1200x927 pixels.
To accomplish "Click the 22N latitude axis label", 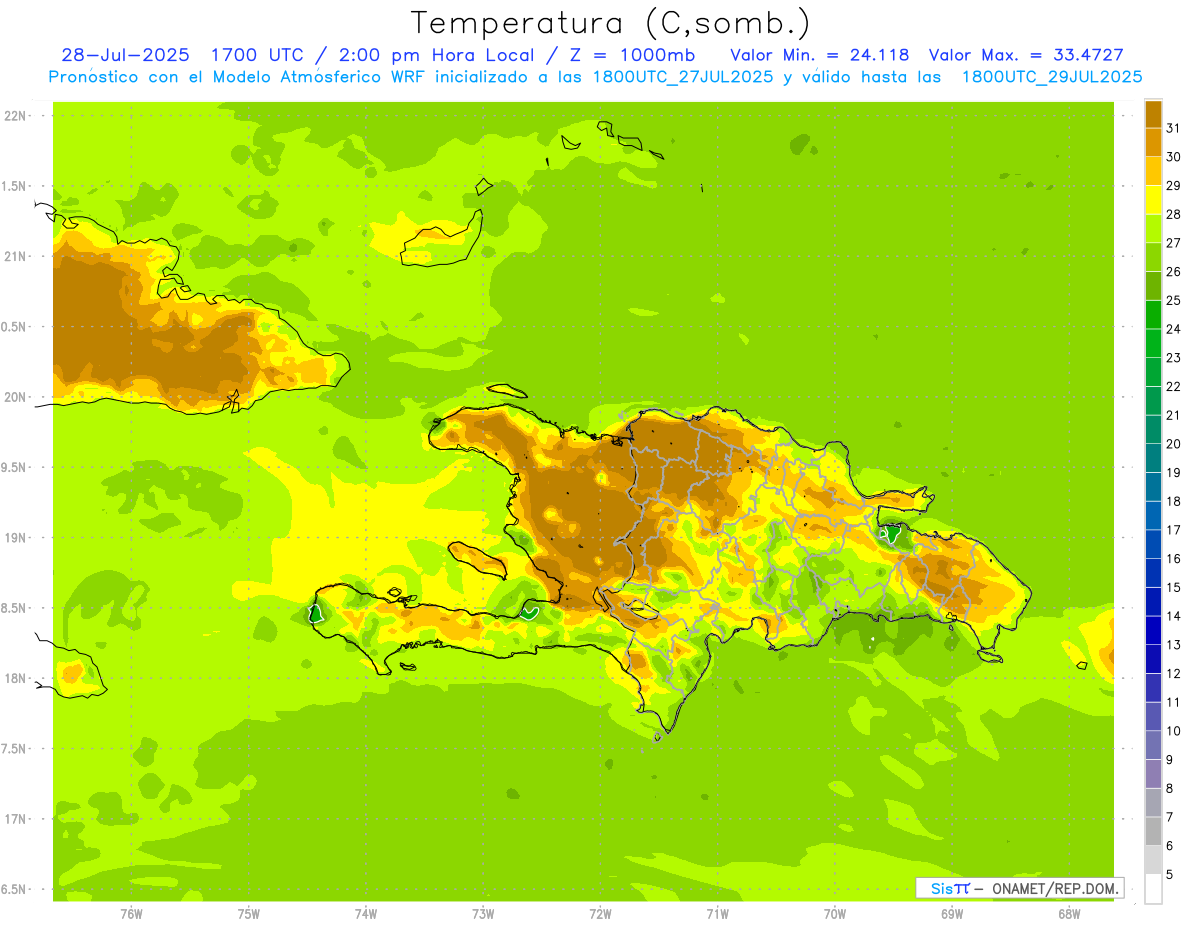I will pos(15,115).
